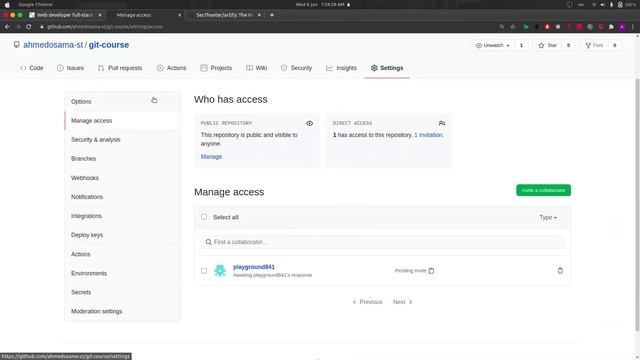The height and width of the screenshot is (360, 640).
Task: Copy the pending invite link icon
Action: pyautogui.click(x=431, y=271)
